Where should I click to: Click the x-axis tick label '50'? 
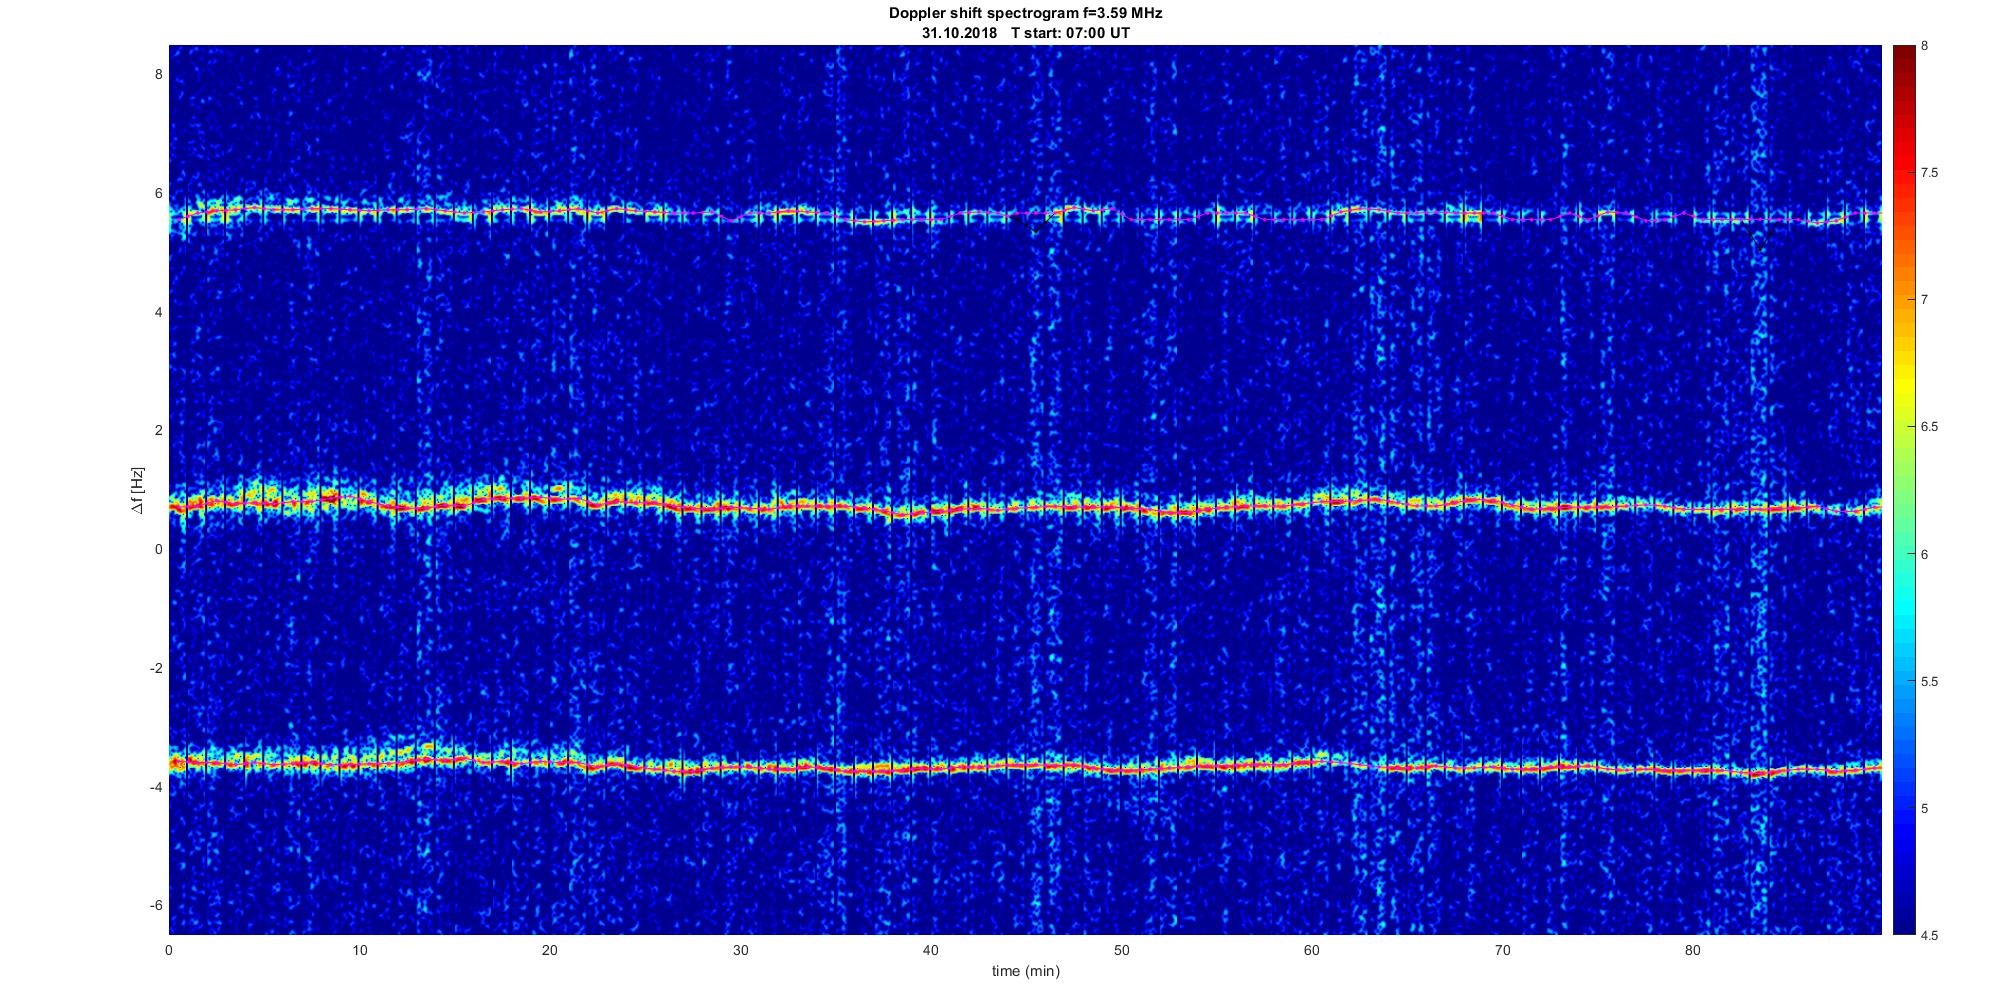1121,950
